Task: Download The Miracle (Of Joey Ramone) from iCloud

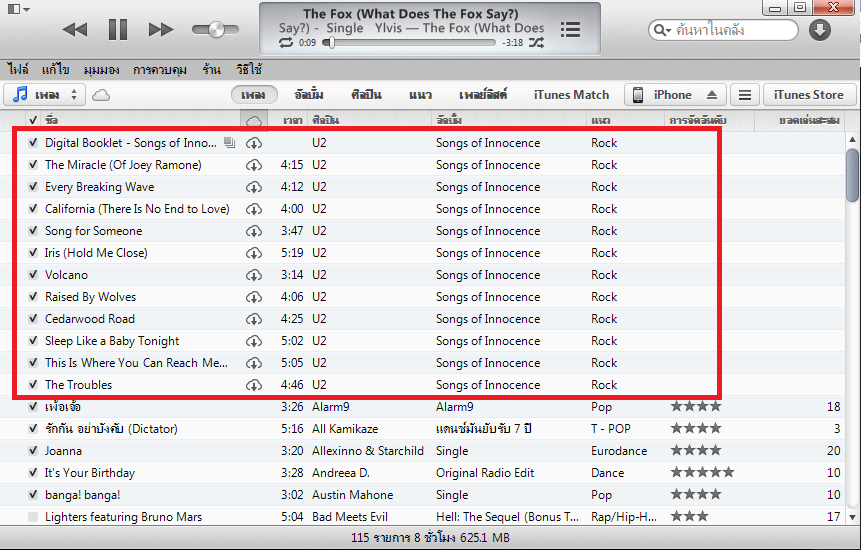Action: point(253,165)
